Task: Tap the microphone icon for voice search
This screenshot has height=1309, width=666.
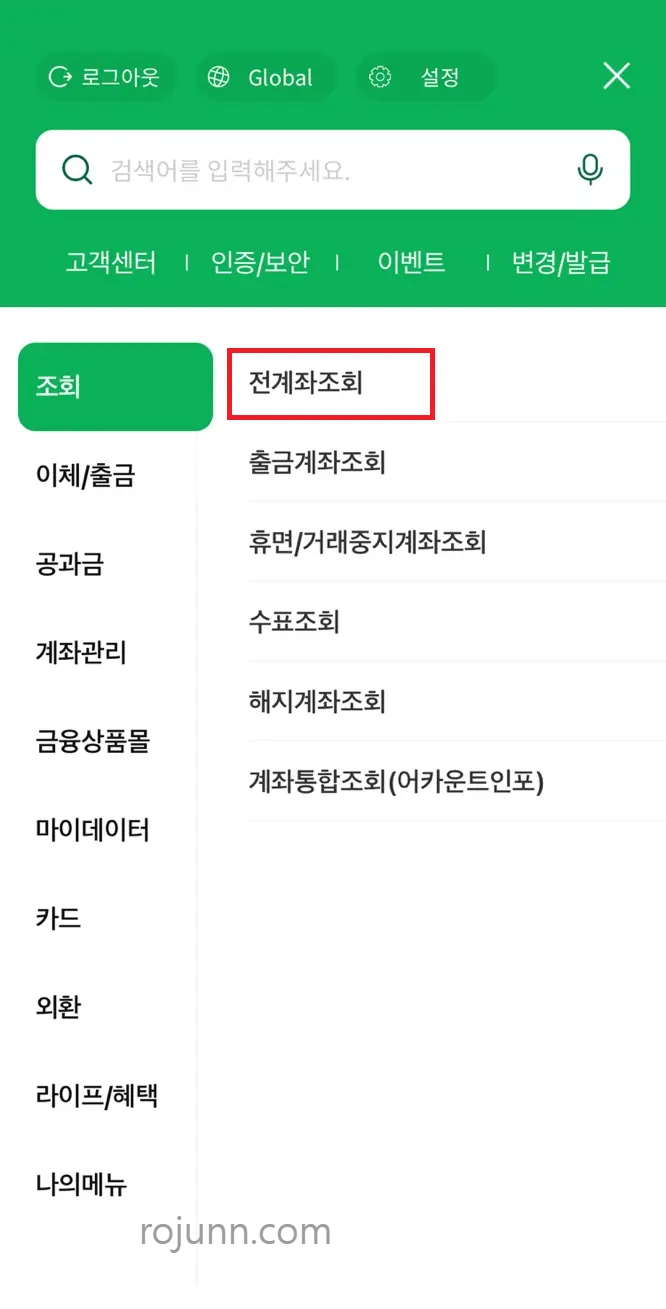Action: pos(590,169)
